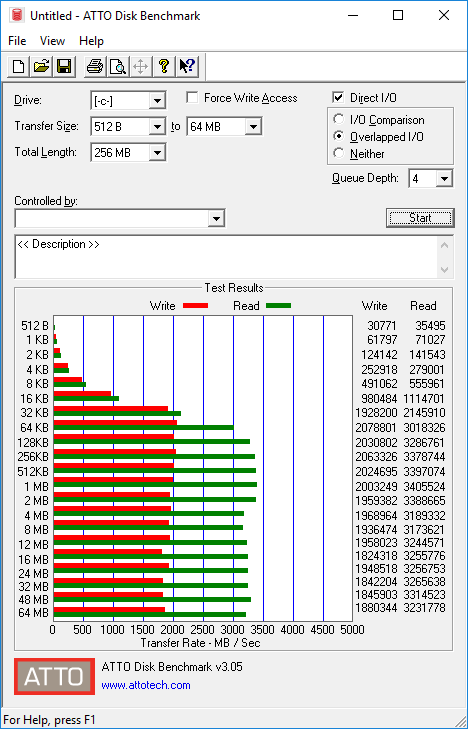Open the Total Length 256 MB dropdown

[x=157, y=152]
